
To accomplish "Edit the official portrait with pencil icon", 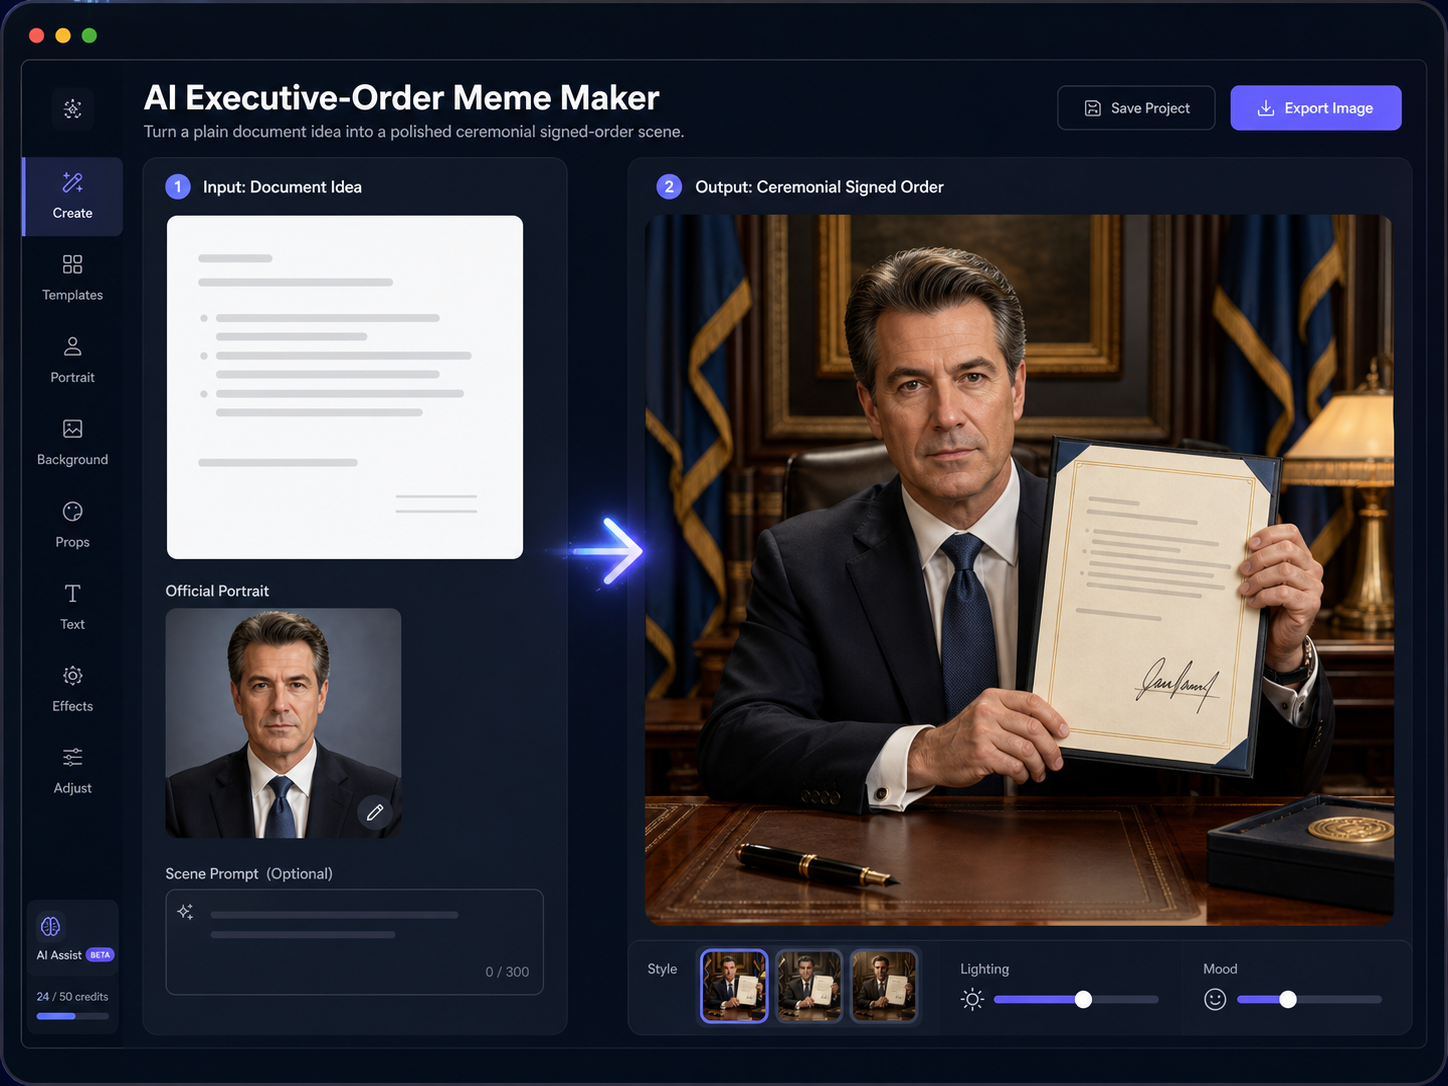I will click(375, 812).
